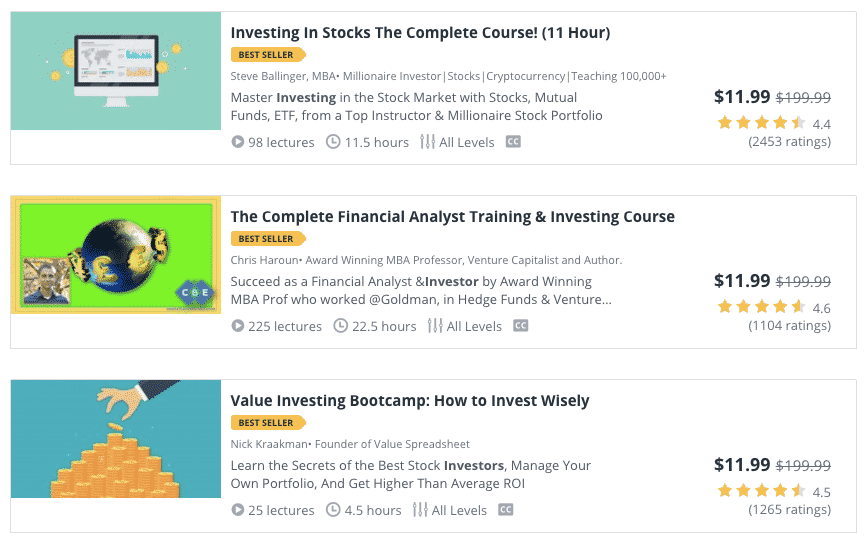Click the Best Seller badge under Value Investing Bootcamp
The image size is (867, 545).
click(x=268, y=423)
